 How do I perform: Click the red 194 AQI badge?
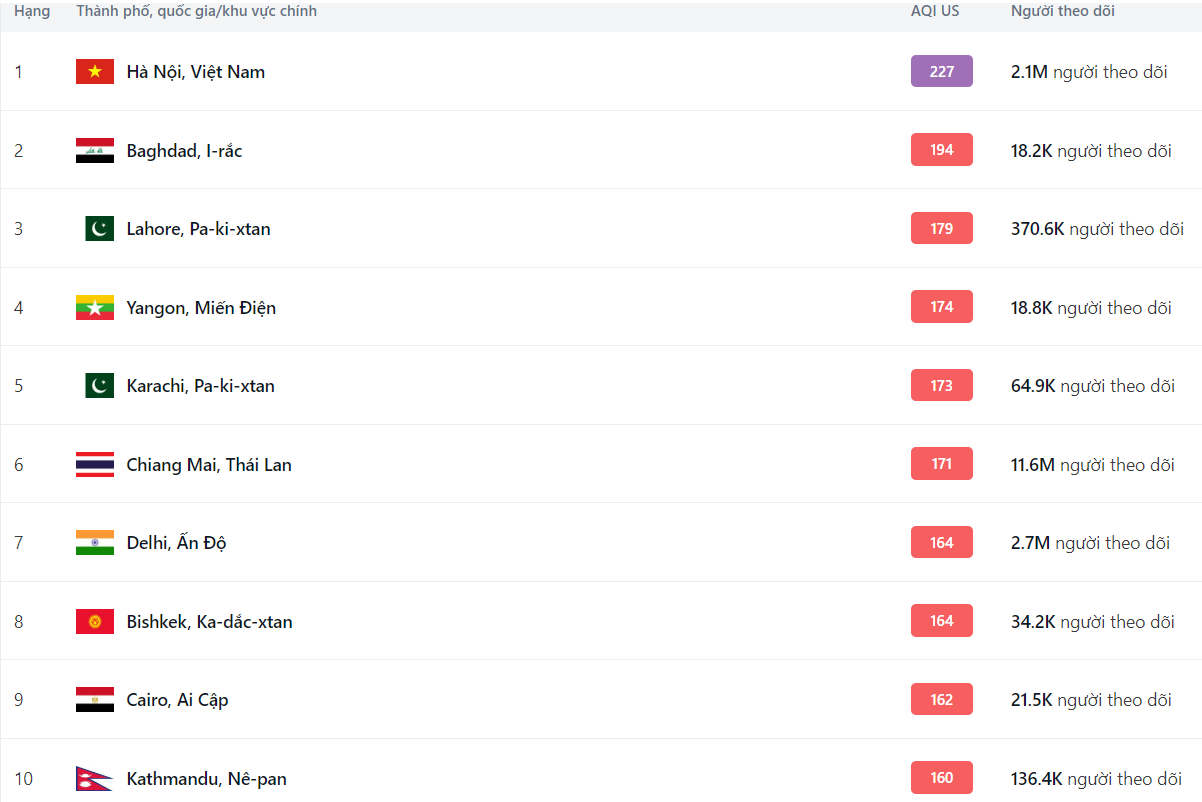941,150
